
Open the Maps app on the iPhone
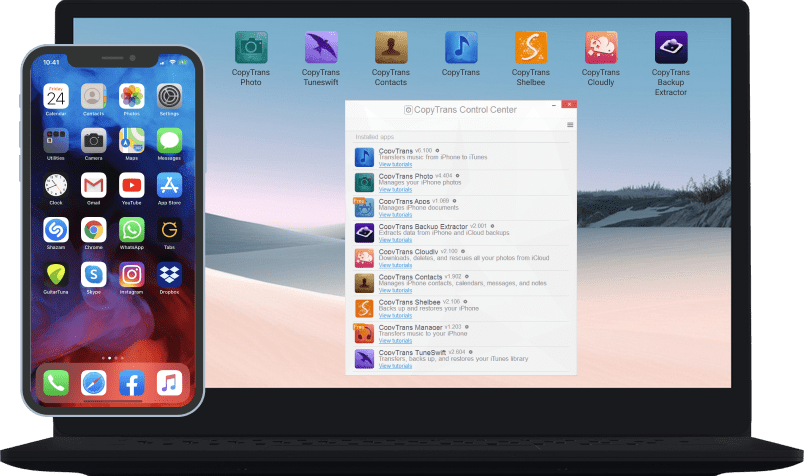(x=131, y=141)
